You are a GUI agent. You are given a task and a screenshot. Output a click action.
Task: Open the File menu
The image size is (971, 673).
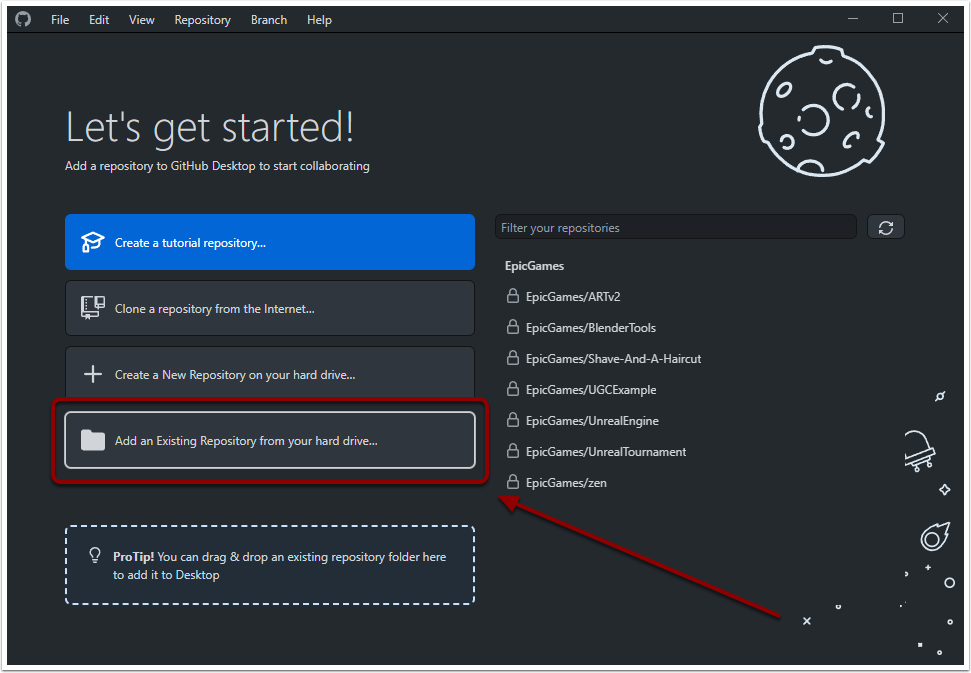[60, 20]
